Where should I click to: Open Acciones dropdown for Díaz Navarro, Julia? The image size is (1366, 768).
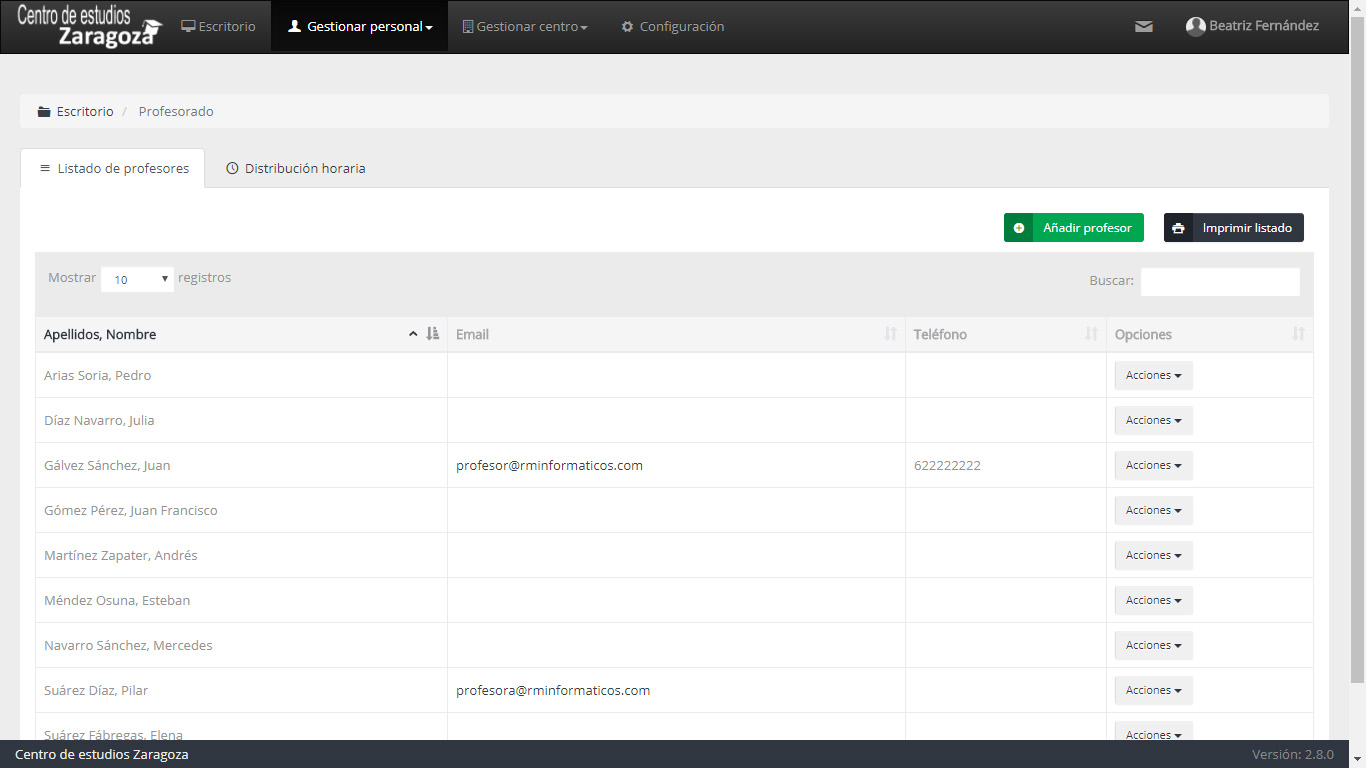click(x=1154, y=420)
